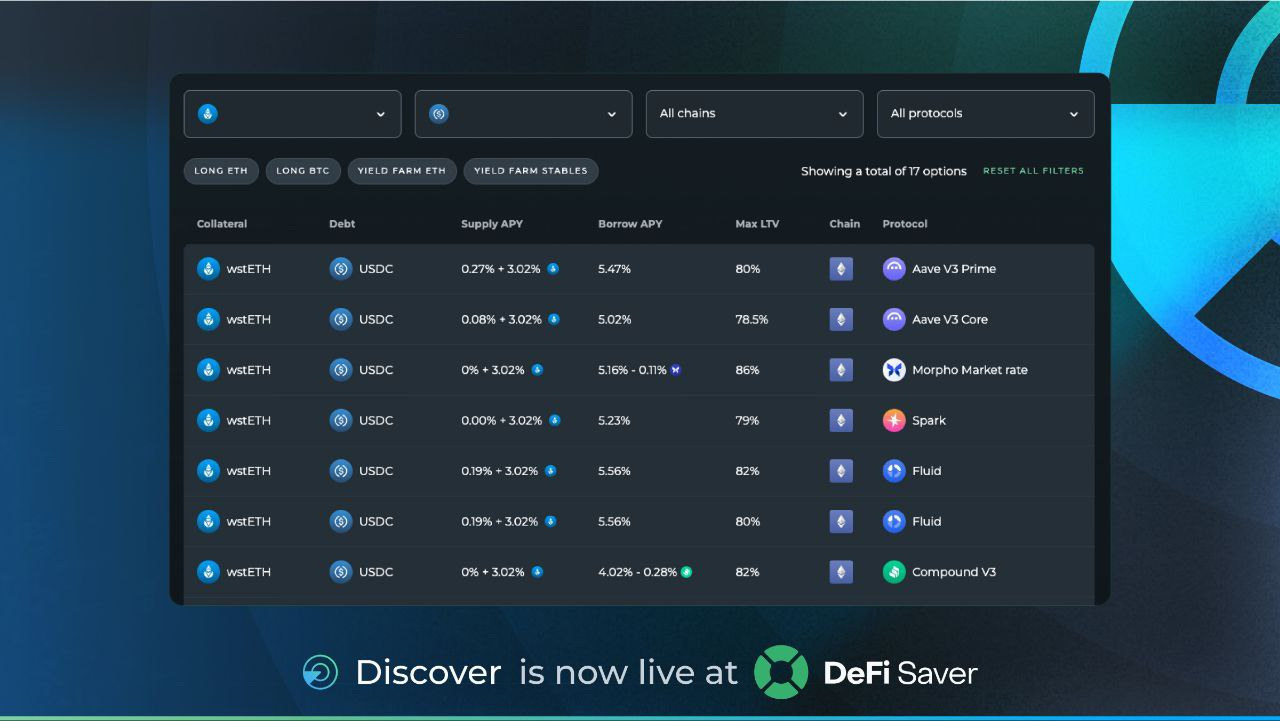Sort by the Borrow APY column header
1280x721 pixels.
(630, 224)
